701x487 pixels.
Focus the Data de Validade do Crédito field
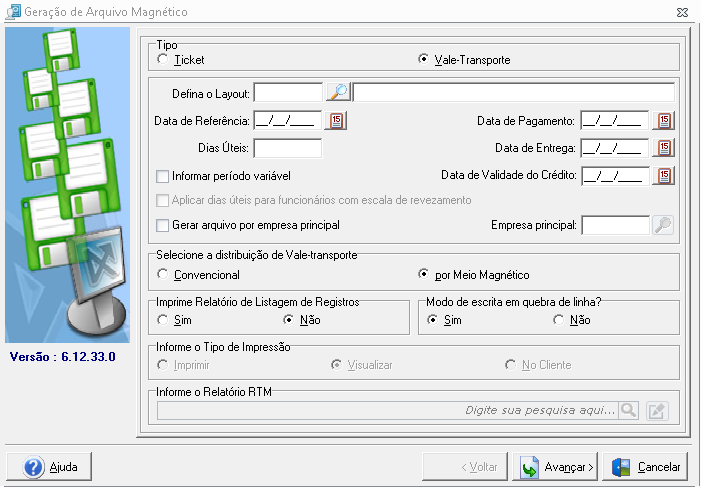coord(615,176)
